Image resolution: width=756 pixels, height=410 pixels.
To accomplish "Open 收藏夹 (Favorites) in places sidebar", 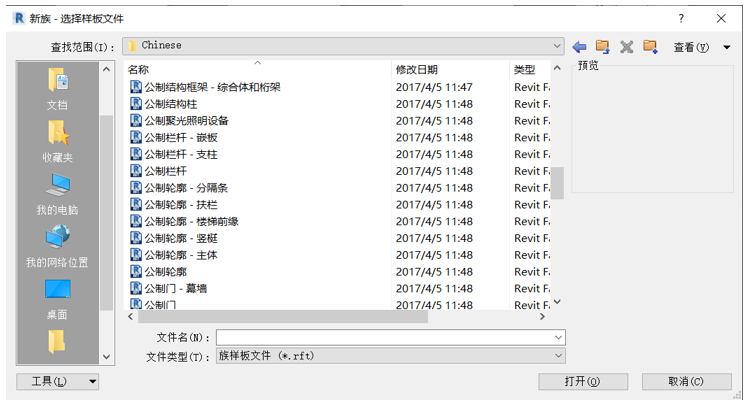I will (57, 140).
